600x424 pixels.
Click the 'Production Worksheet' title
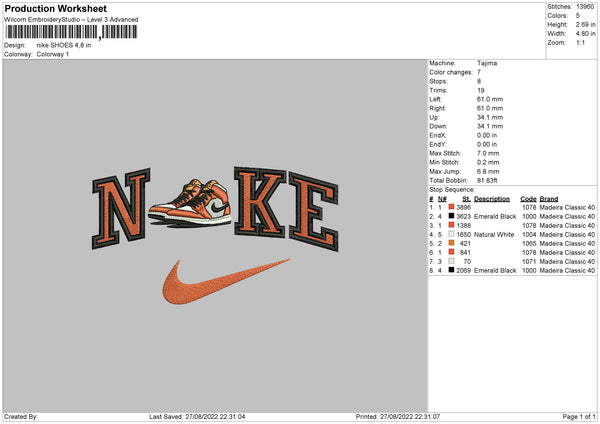pyautogui.click(x=55, y=8)
